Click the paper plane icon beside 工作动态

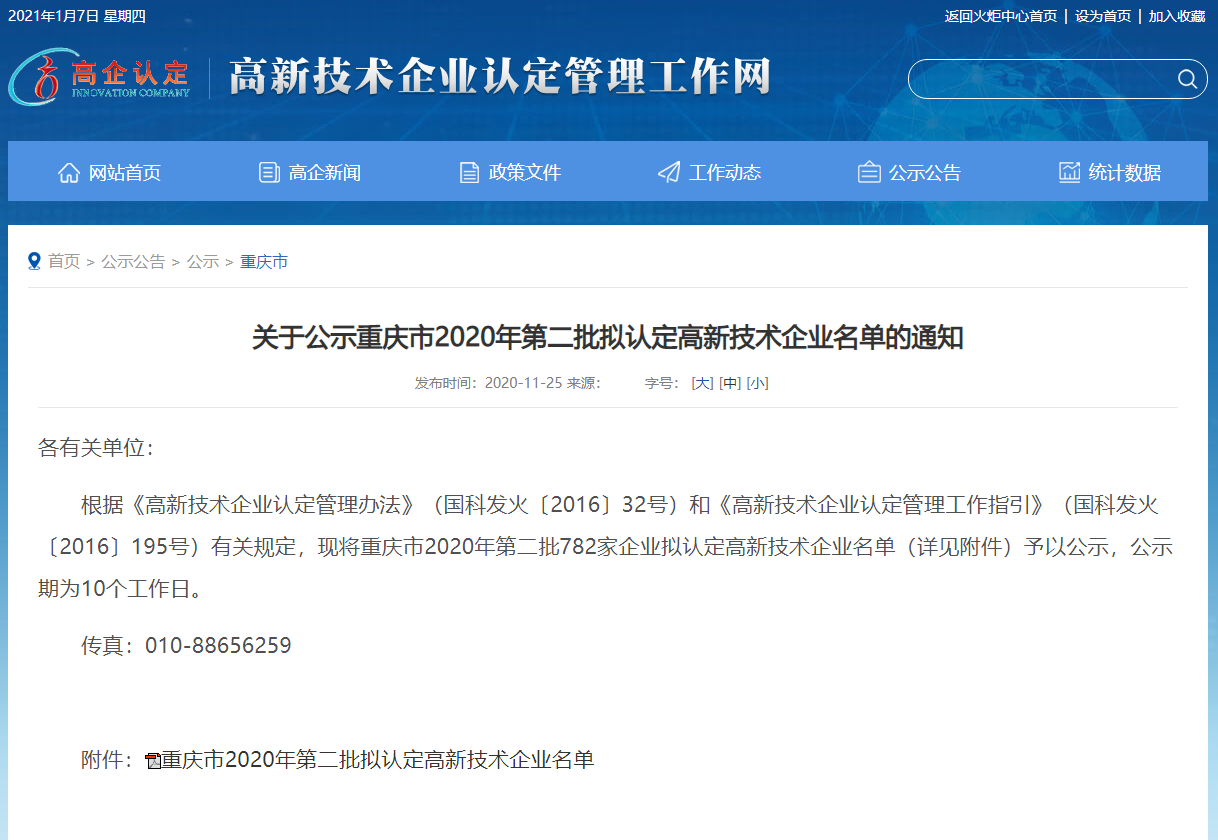pos(669,173)
